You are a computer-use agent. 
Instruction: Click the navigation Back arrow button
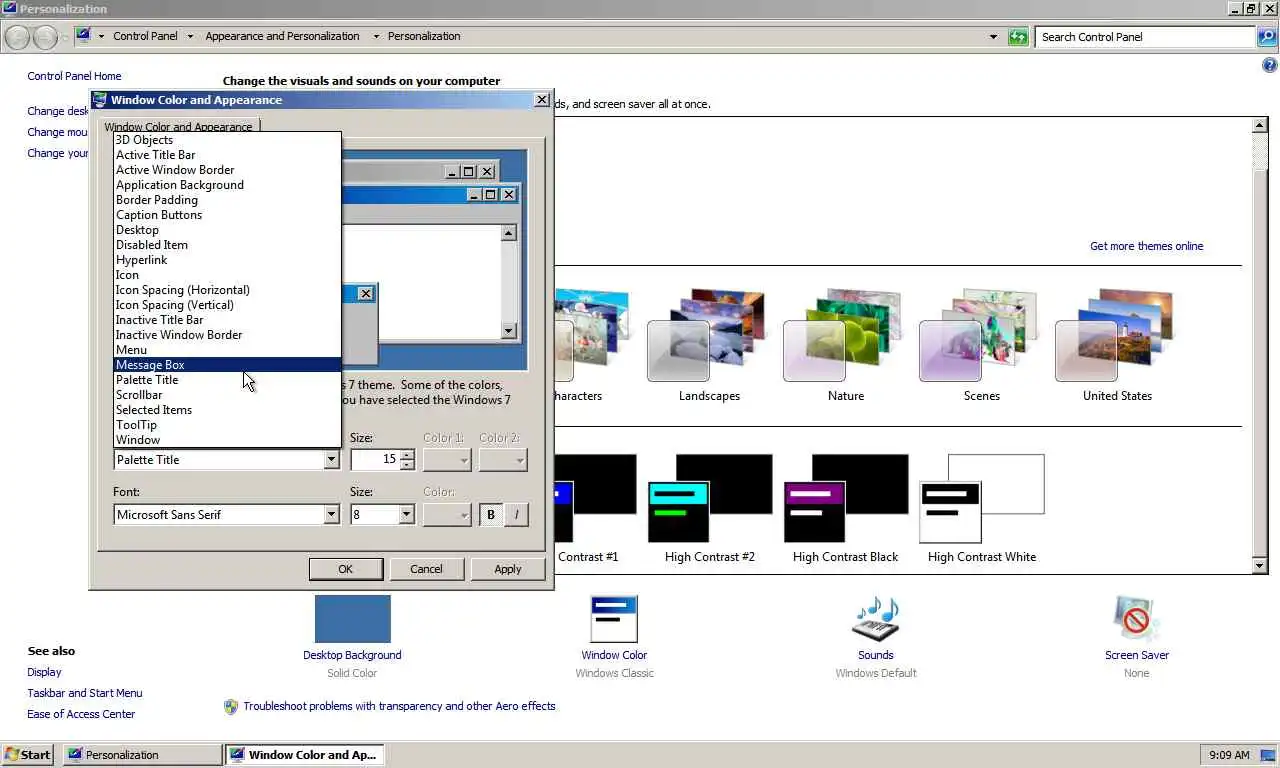tap(18, 37)
